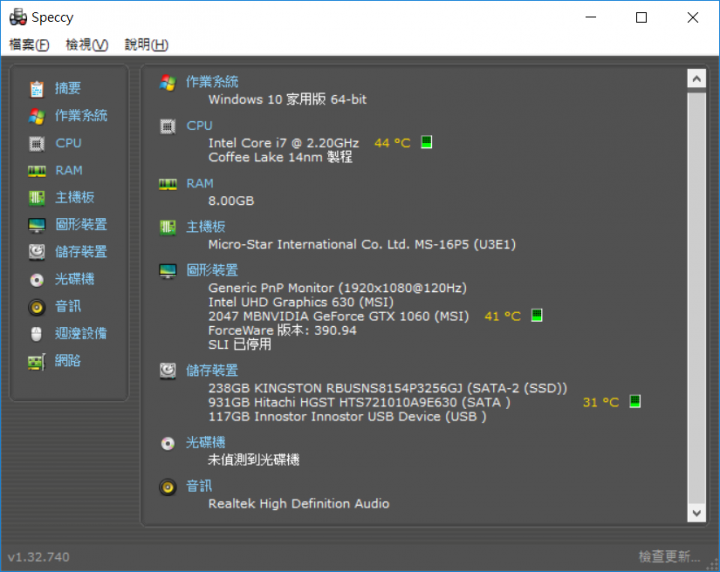Click Intel UHD Graphics 630 (MSI) line

tap(301, 302)
